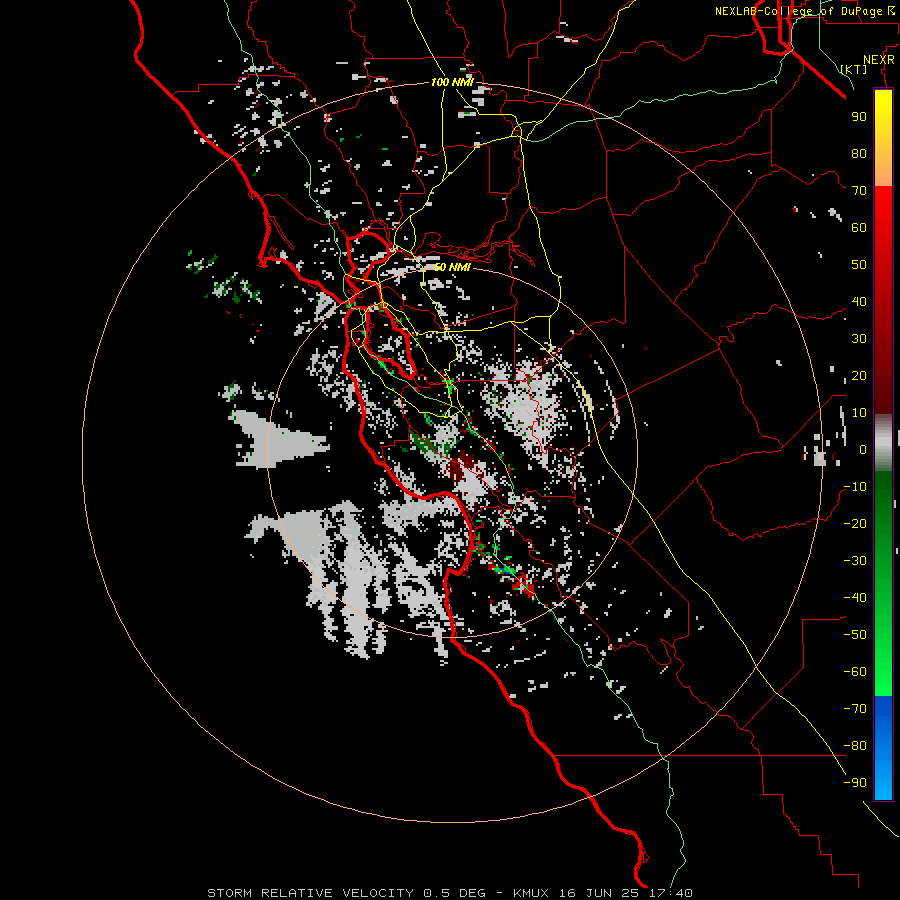The height and width of the screenshot is (900, 900).
Task: Click the 30 value on the velocity scale
Action: pyautogui.click(x=859, y=339)
